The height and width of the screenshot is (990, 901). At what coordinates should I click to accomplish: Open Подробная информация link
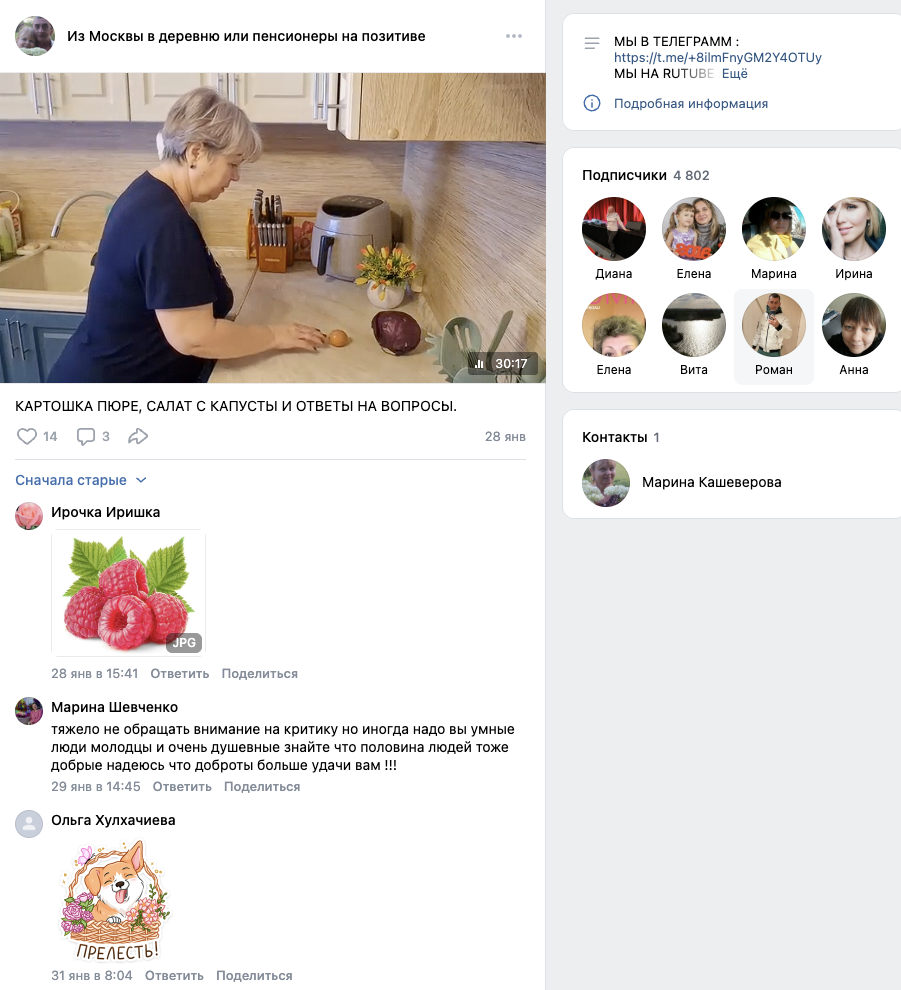691,104
